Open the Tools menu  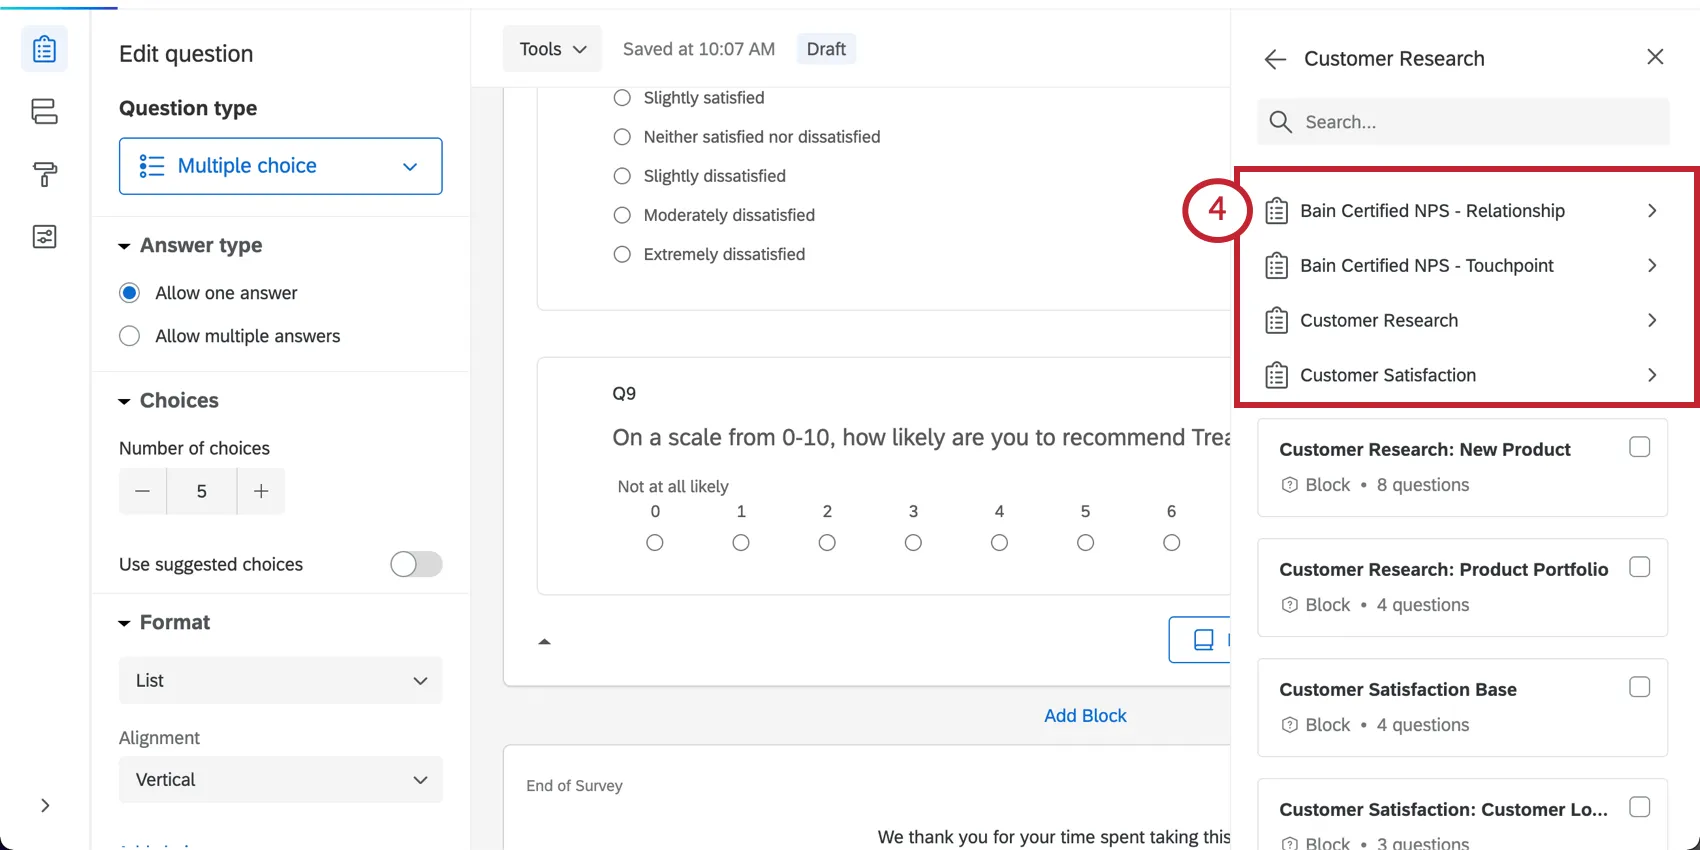tap(552, 48)
